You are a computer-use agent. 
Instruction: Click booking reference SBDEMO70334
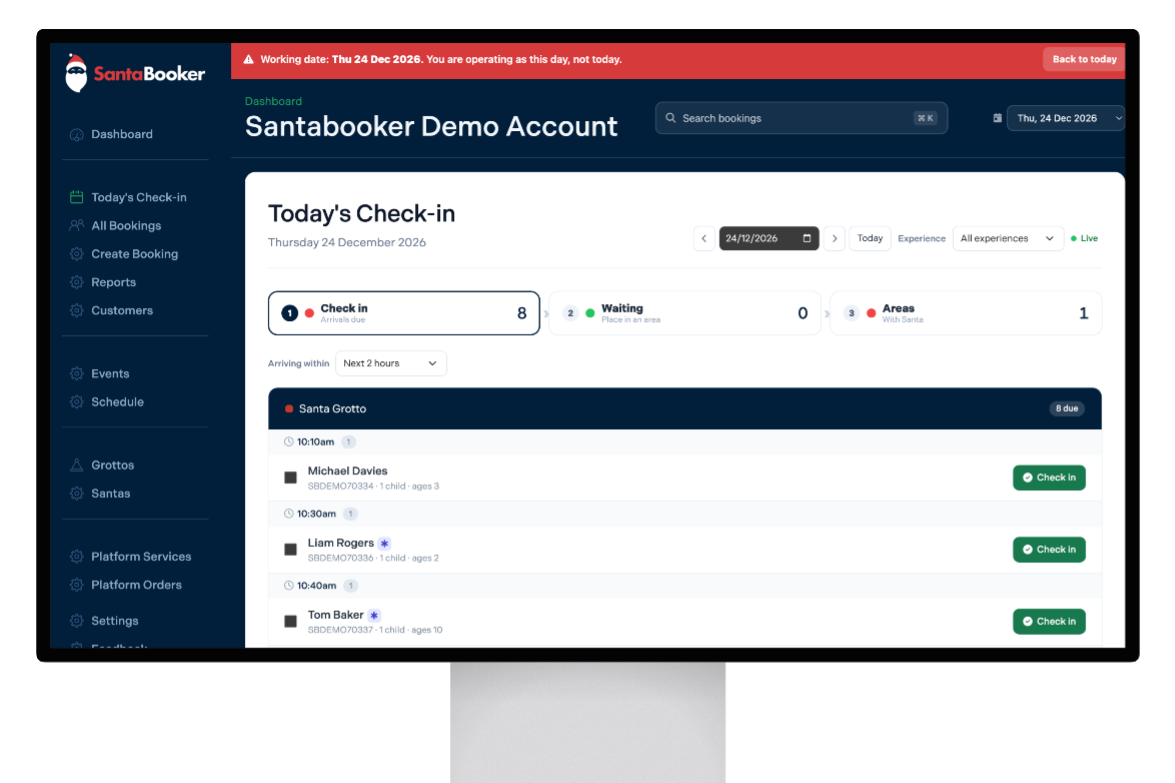point(340,486)
